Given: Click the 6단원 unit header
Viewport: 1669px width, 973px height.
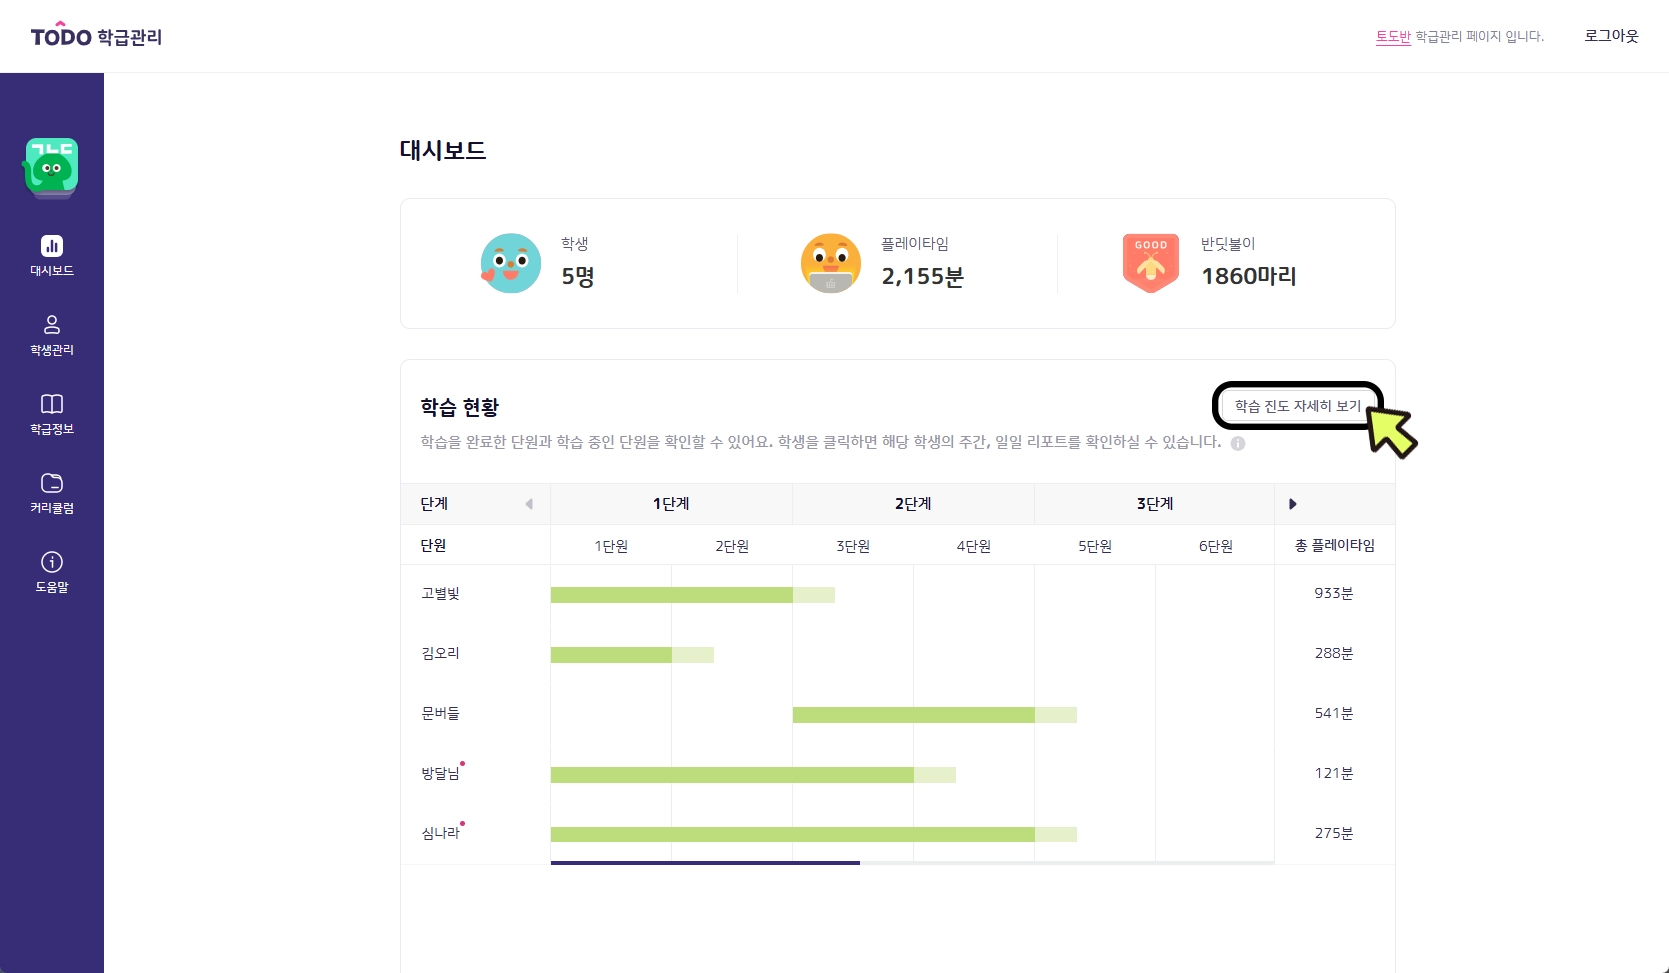Looking at the screenshot, I should (1216, 546).
